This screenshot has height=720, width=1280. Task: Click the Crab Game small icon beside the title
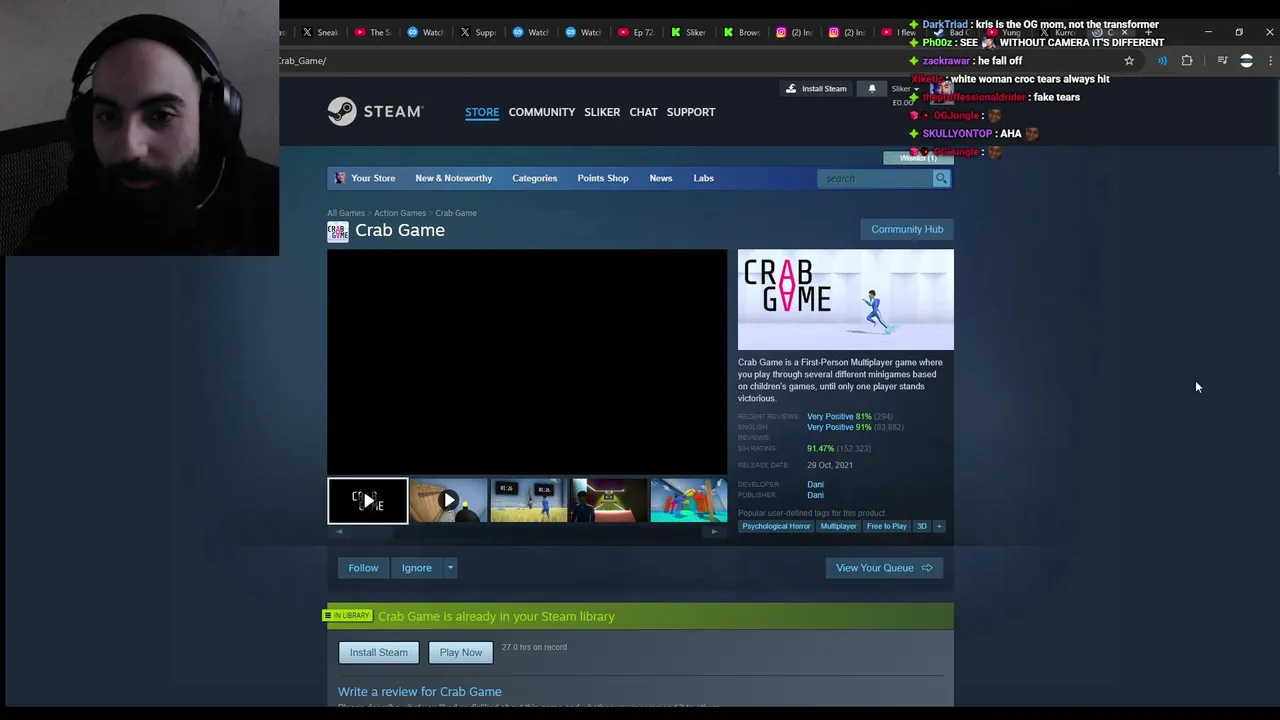pos(338,231)
